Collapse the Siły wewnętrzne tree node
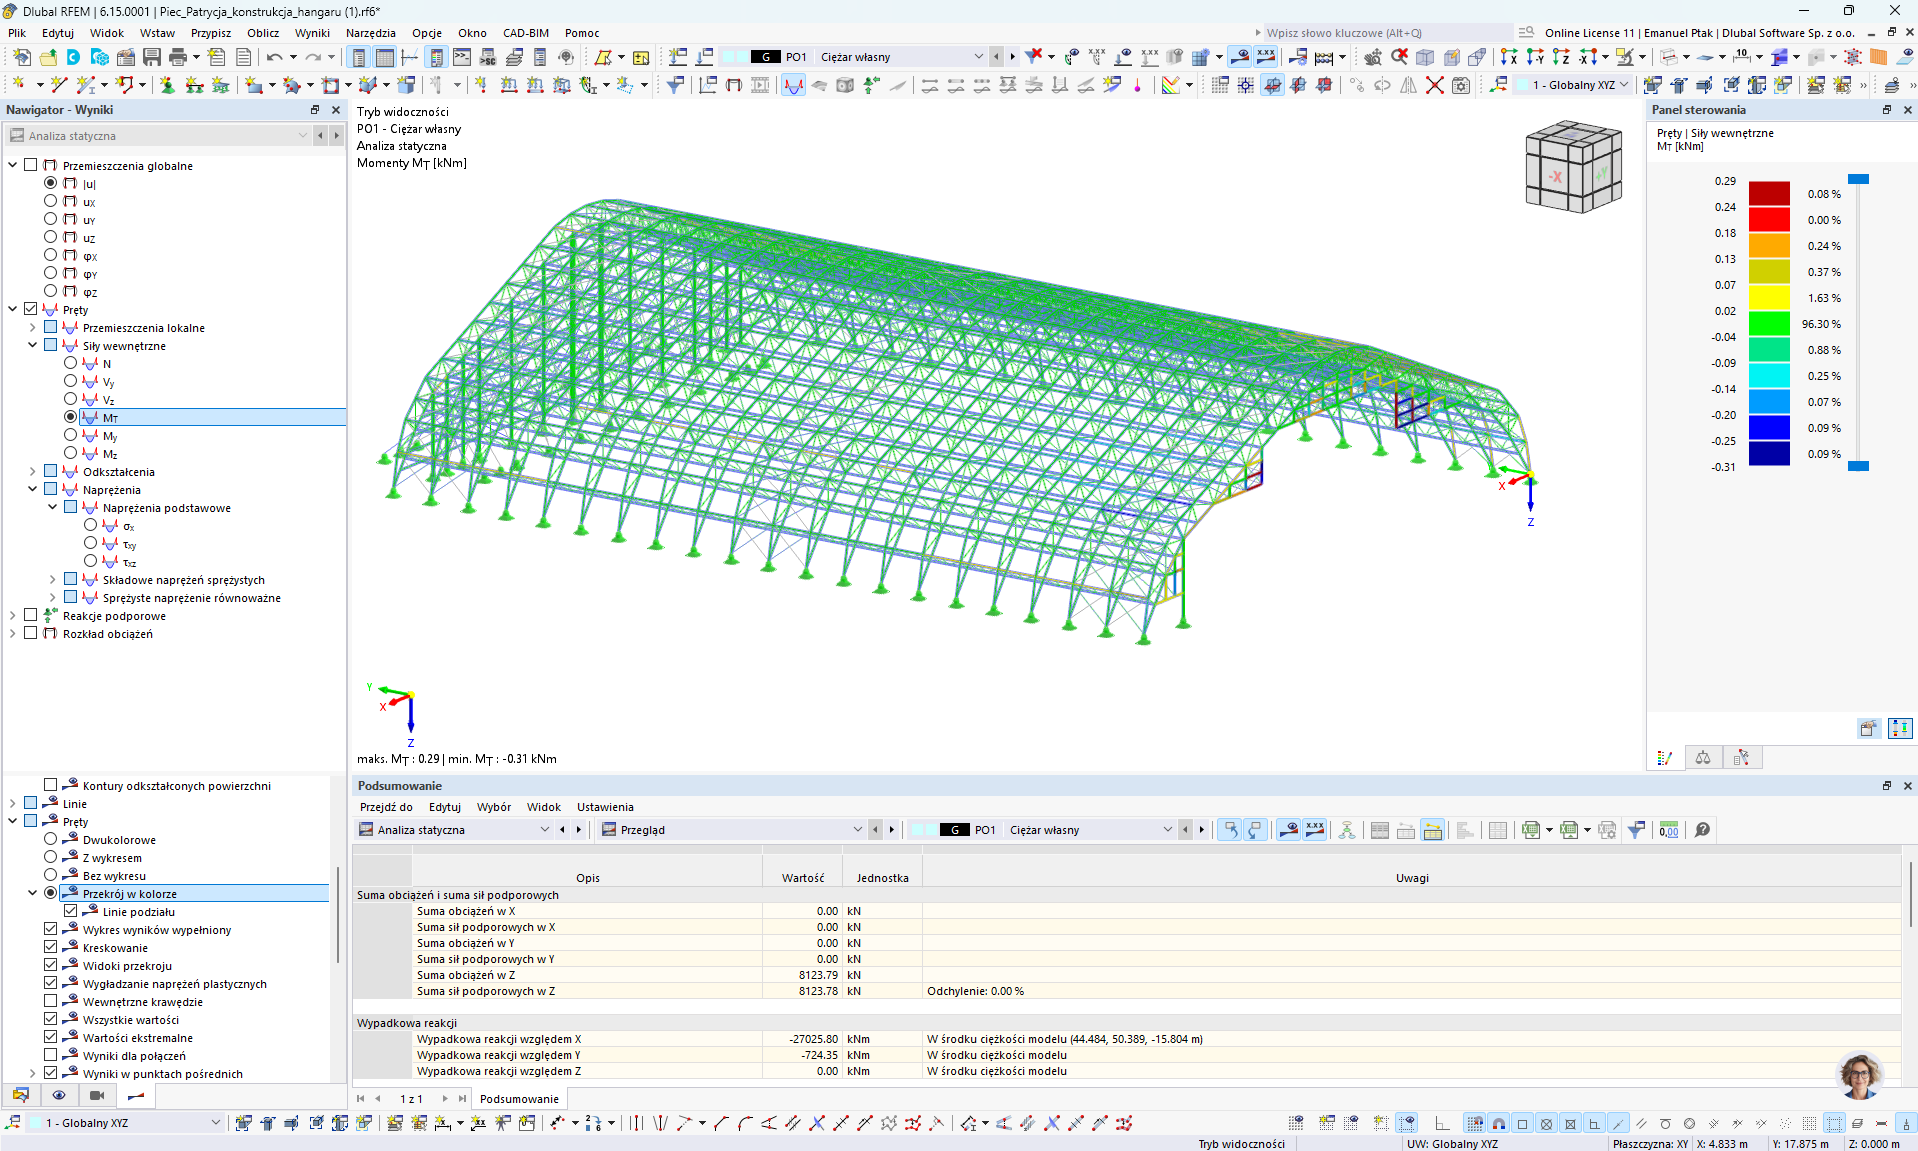1918x1151 pixels. click(33, 345)
